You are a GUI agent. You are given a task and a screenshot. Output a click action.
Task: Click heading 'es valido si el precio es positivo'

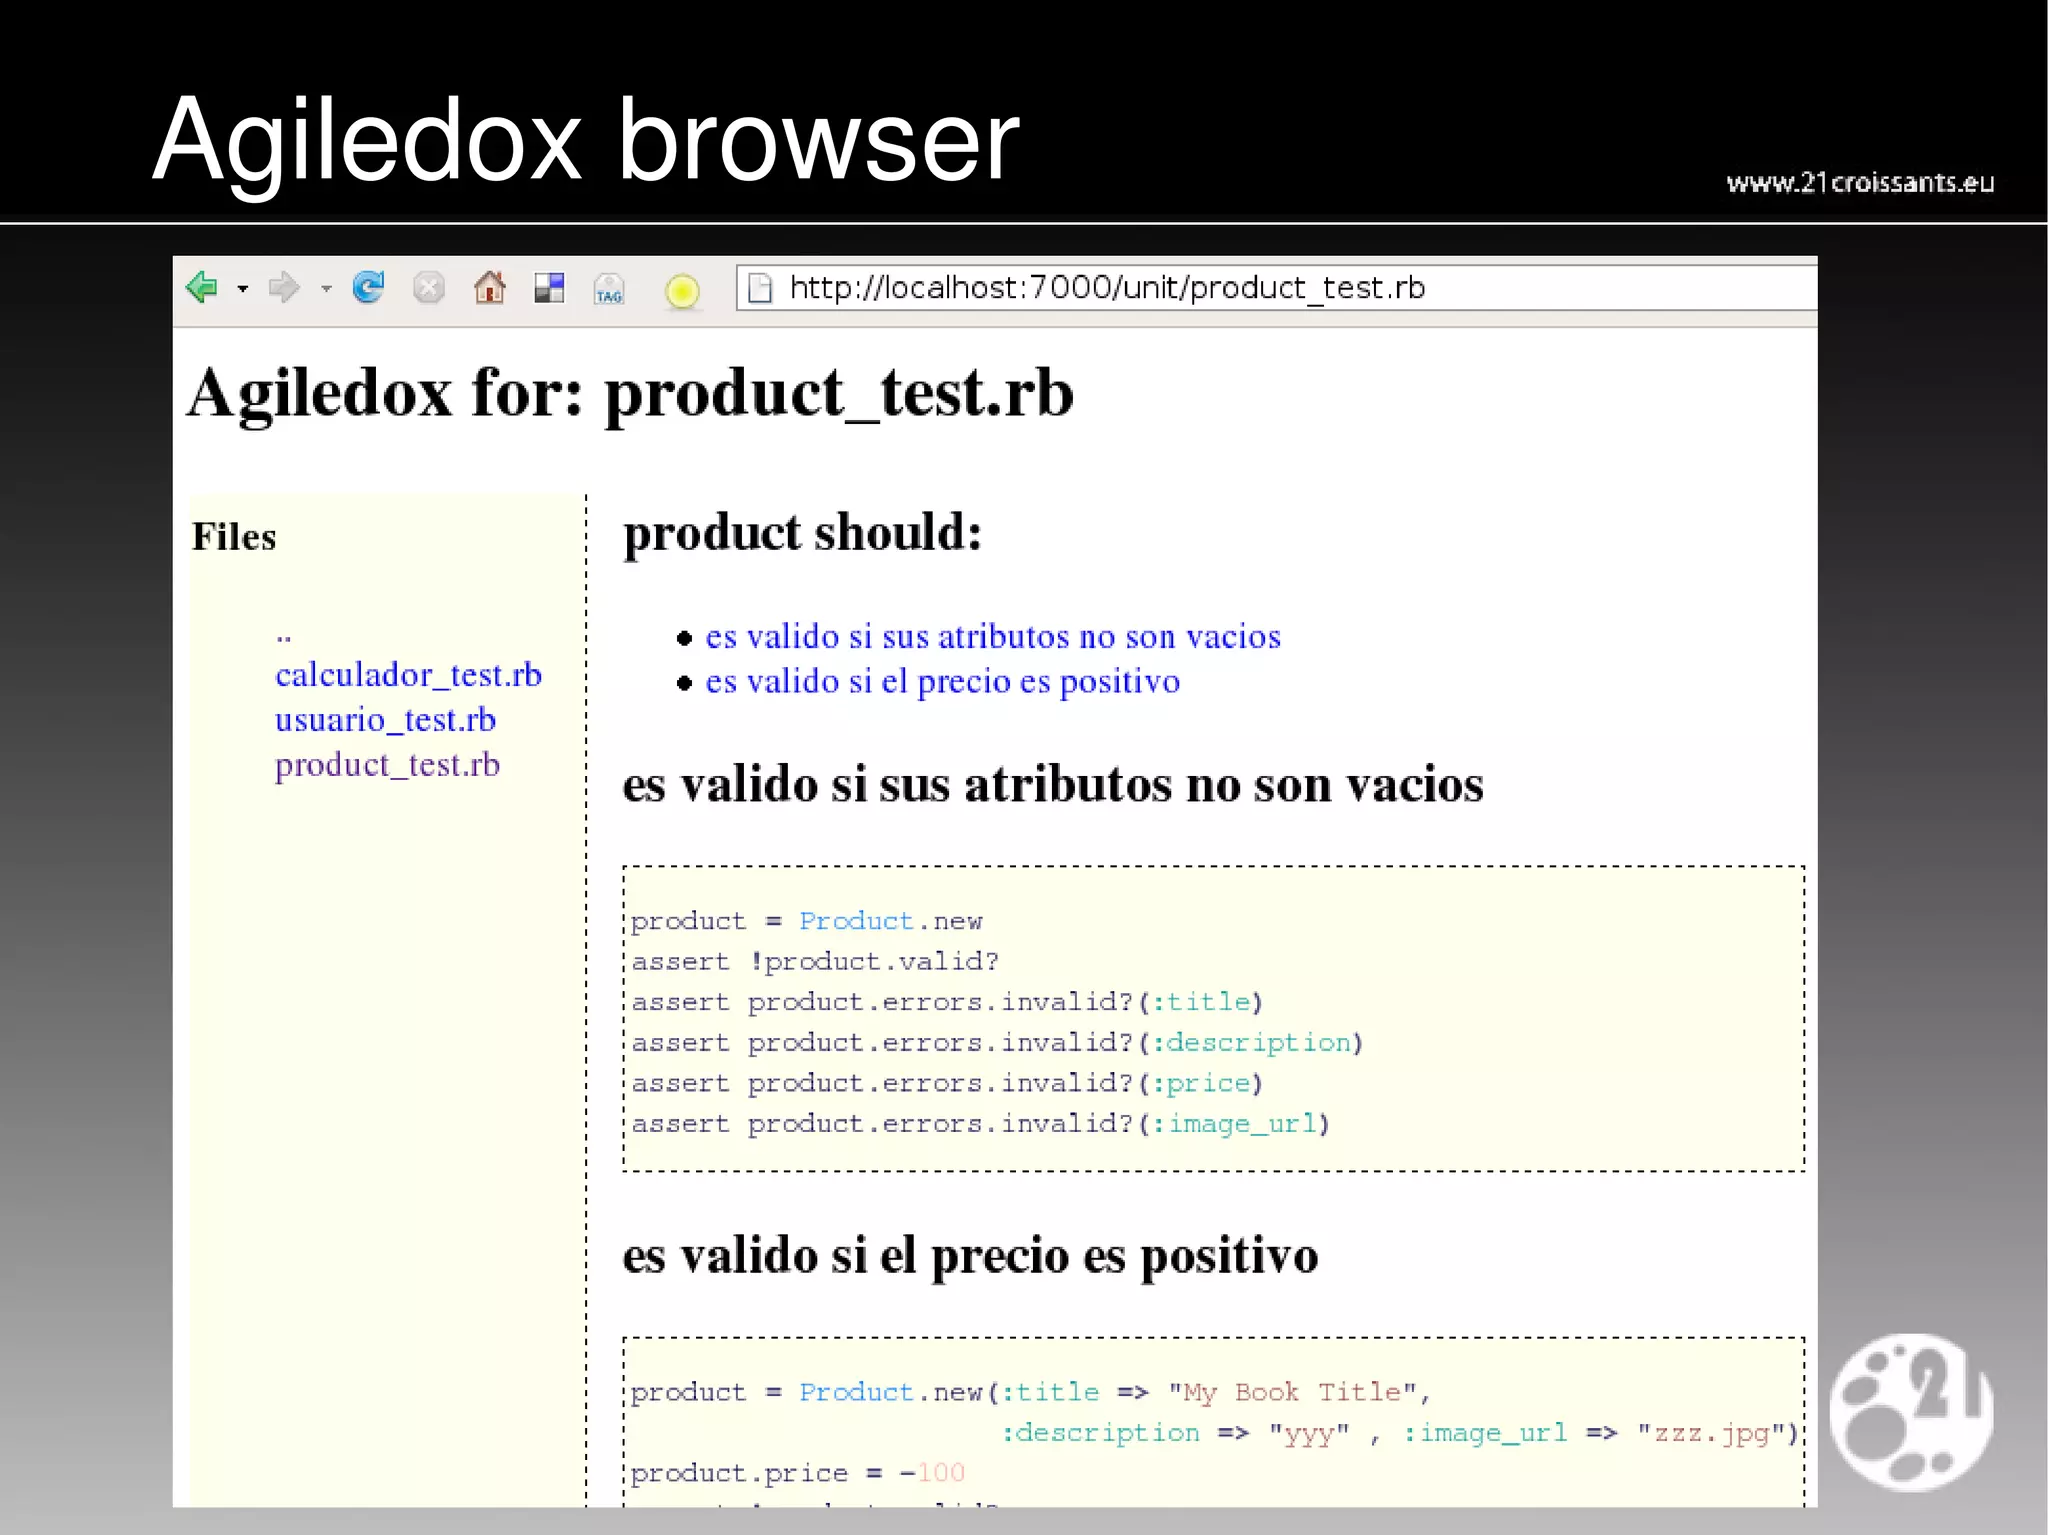(x=970, y=1256)
